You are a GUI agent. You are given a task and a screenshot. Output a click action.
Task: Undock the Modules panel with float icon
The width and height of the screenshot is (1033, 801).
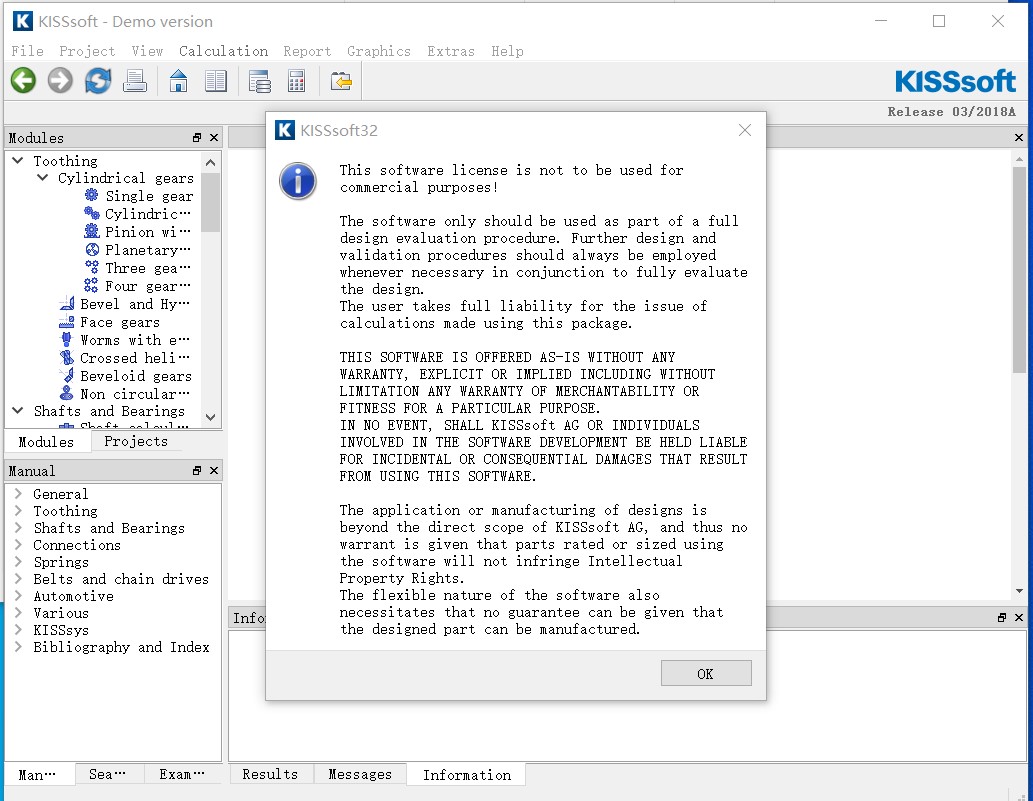point(196,138)
